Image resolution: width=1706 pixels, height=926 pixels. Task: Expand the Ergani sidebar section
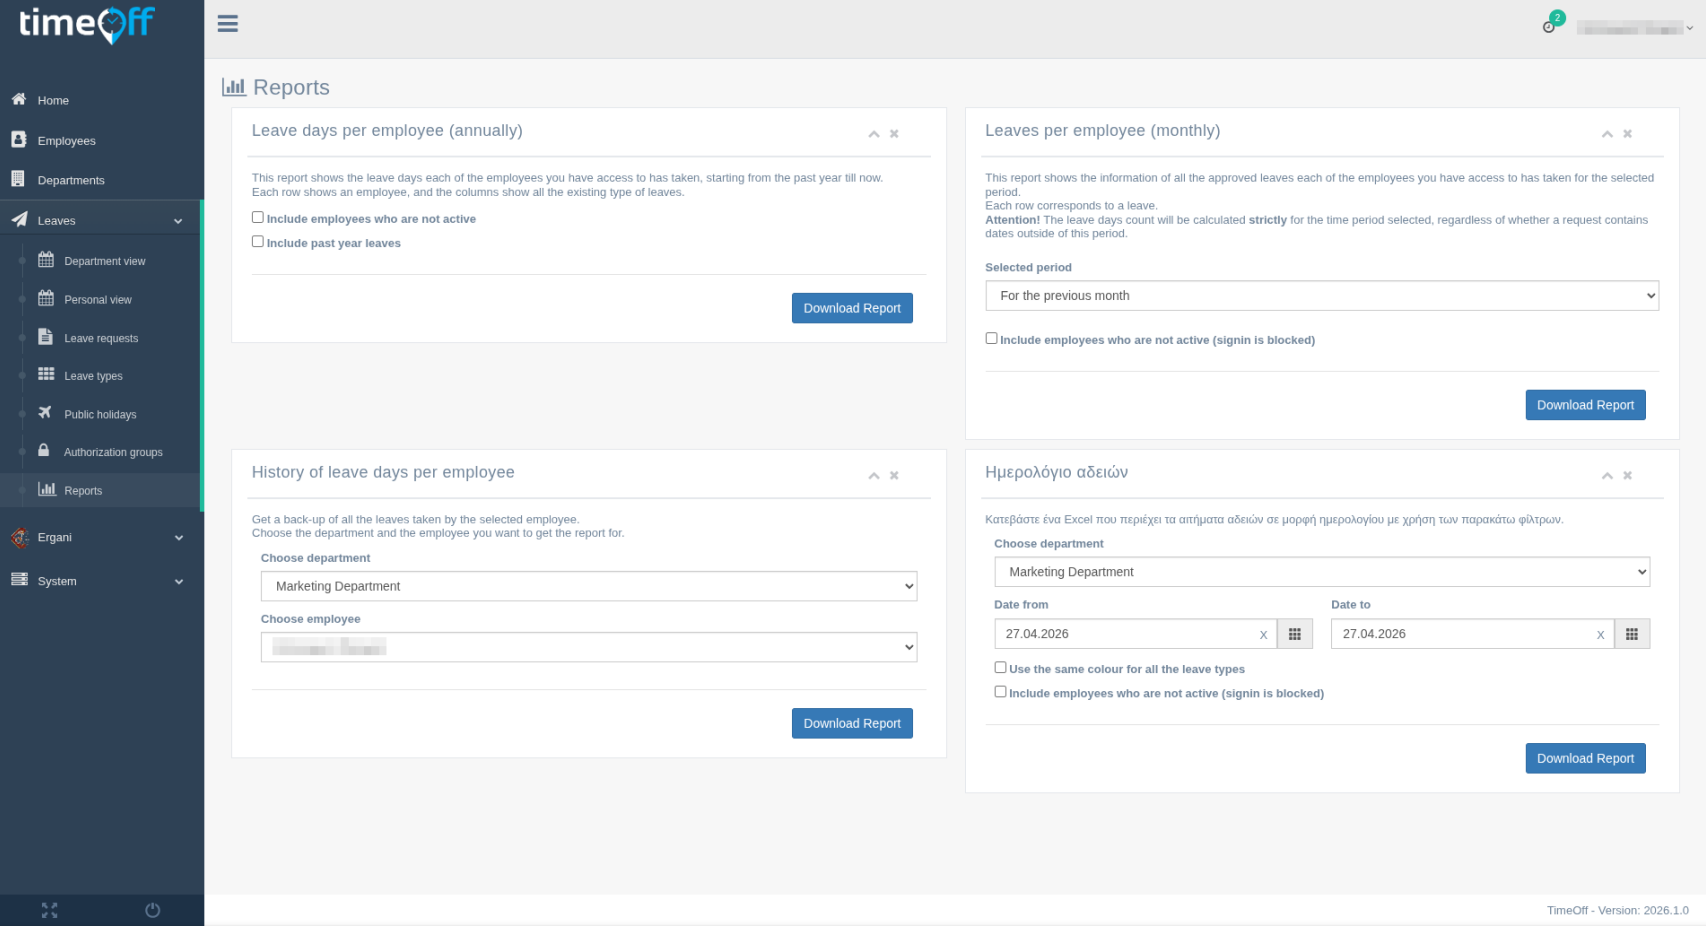100,537
